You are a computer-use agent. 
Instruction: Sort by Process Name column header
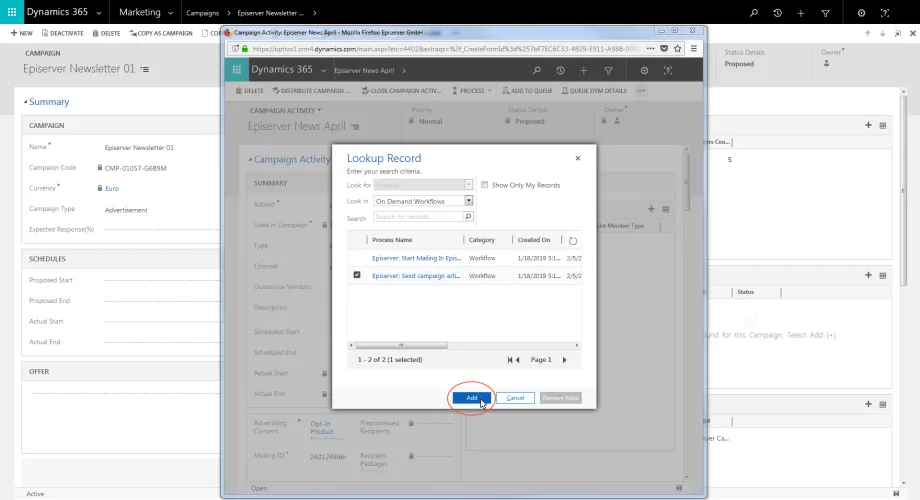pyautogui.click(x=392, y=240)
